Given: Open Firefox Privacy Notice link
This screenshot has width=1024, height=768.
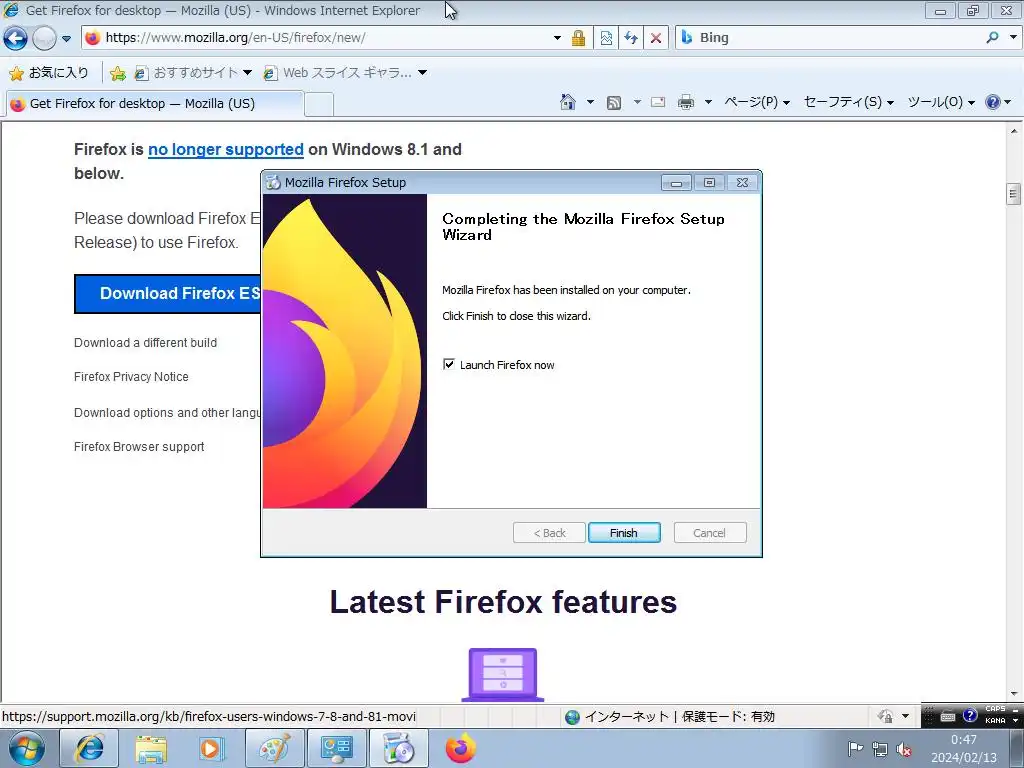Looking at the screenshot, I should point(131,377).
